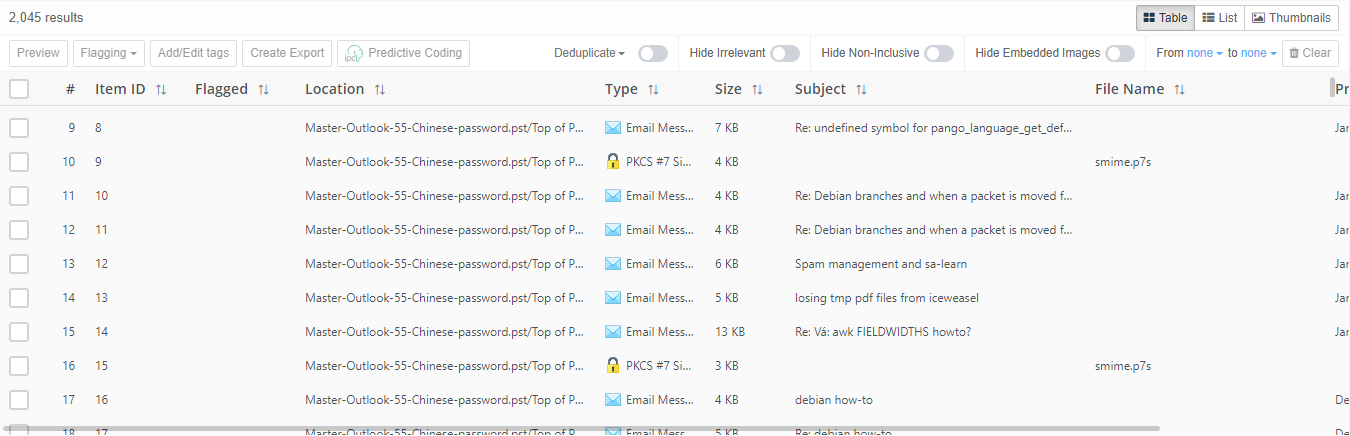
Task: Open the Flagging dropdown
Action: coord(110,53)
